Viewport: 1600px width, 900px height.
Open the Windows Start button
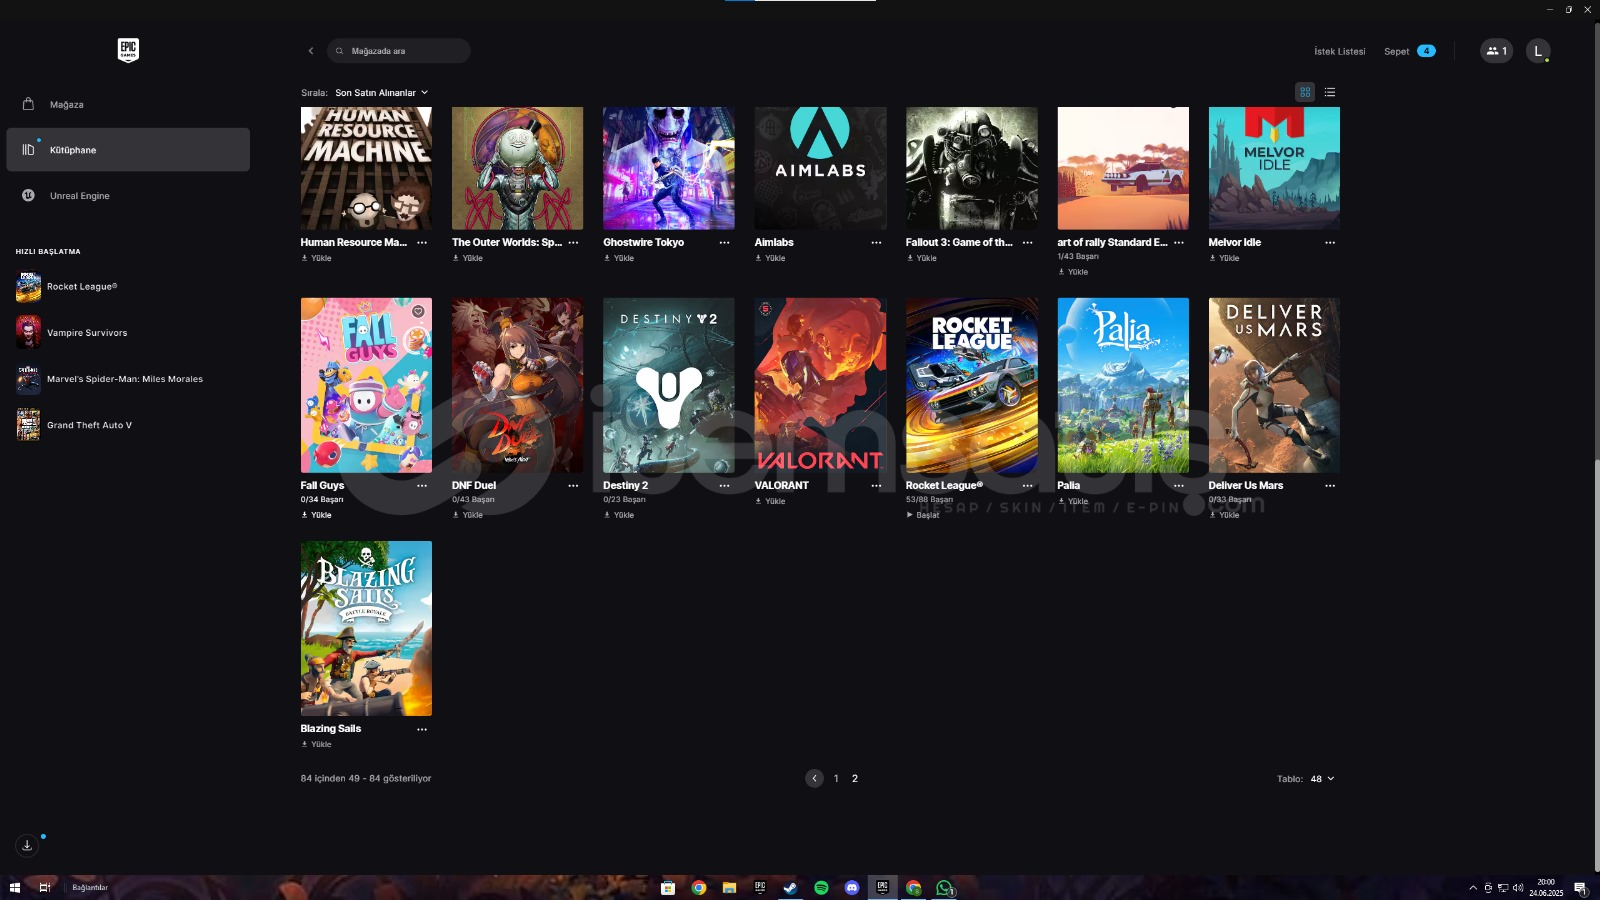(x=15, y=888)
